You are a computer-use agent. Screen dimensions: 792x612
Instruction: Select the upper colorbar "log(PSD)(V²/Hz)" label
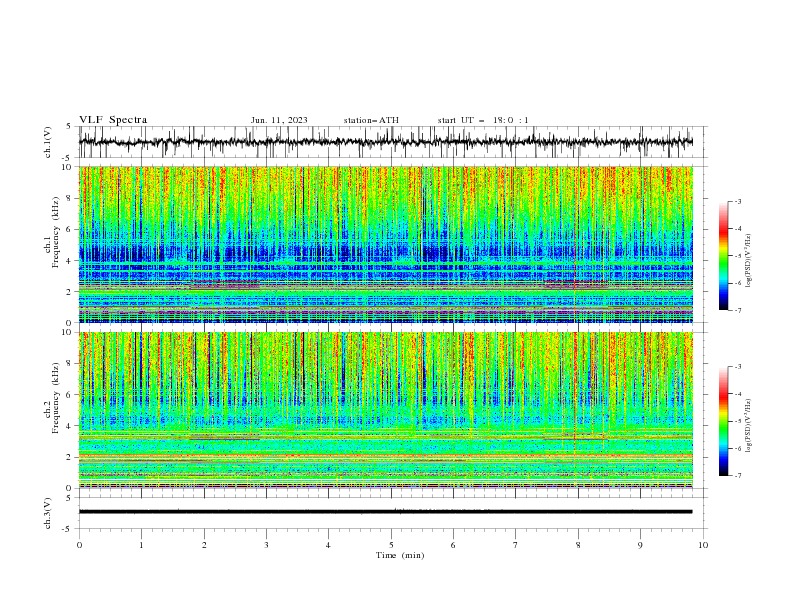click(749, 261)
